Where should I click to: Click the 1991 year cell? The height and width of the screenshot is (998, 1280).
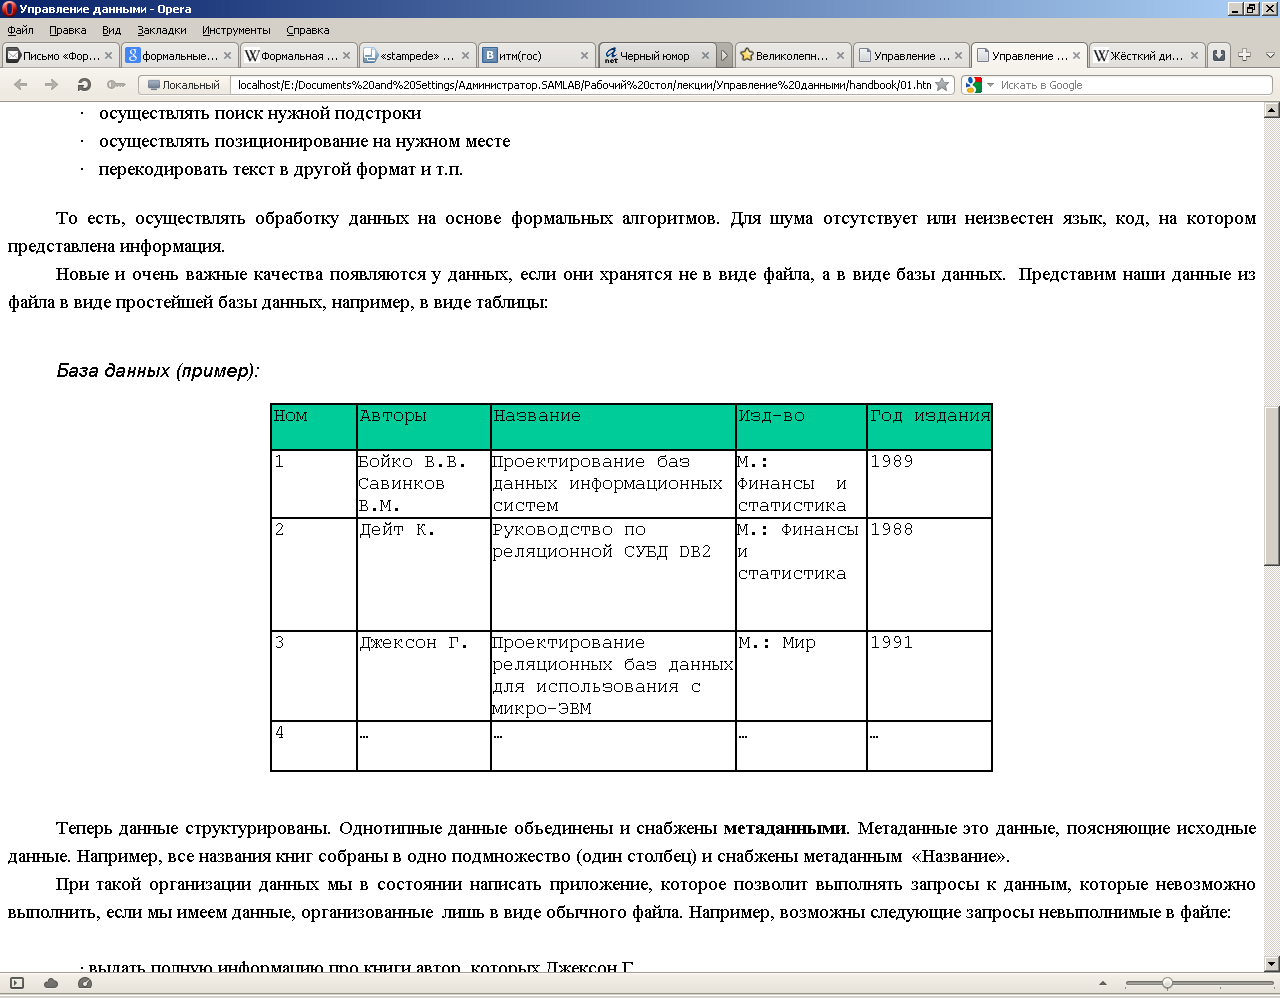point(929,675)
